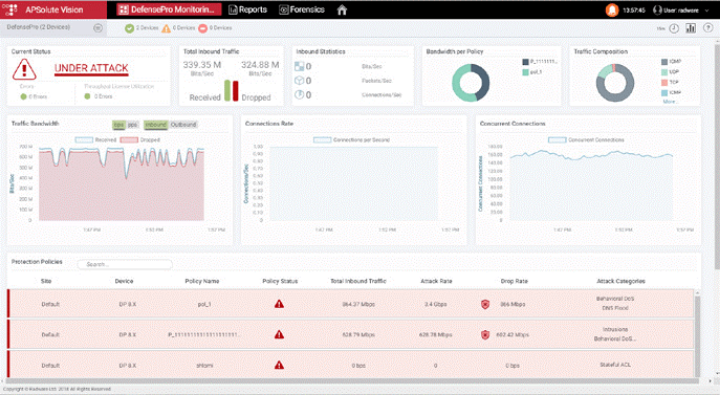Click the user headset icon
This screenshot has height=395, width=720.
point(657,10)
